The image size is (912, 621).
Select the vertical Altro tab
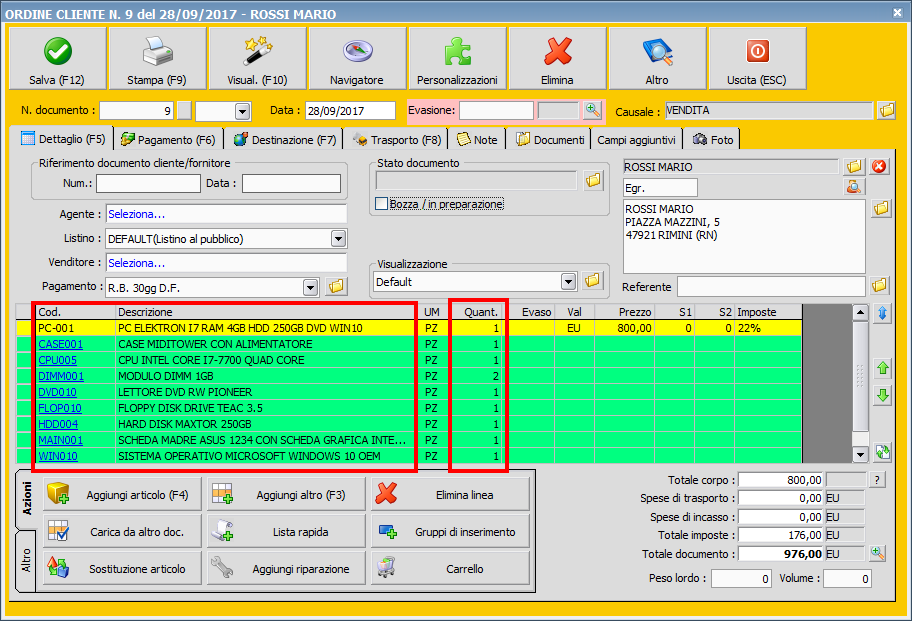coord(26,560)
